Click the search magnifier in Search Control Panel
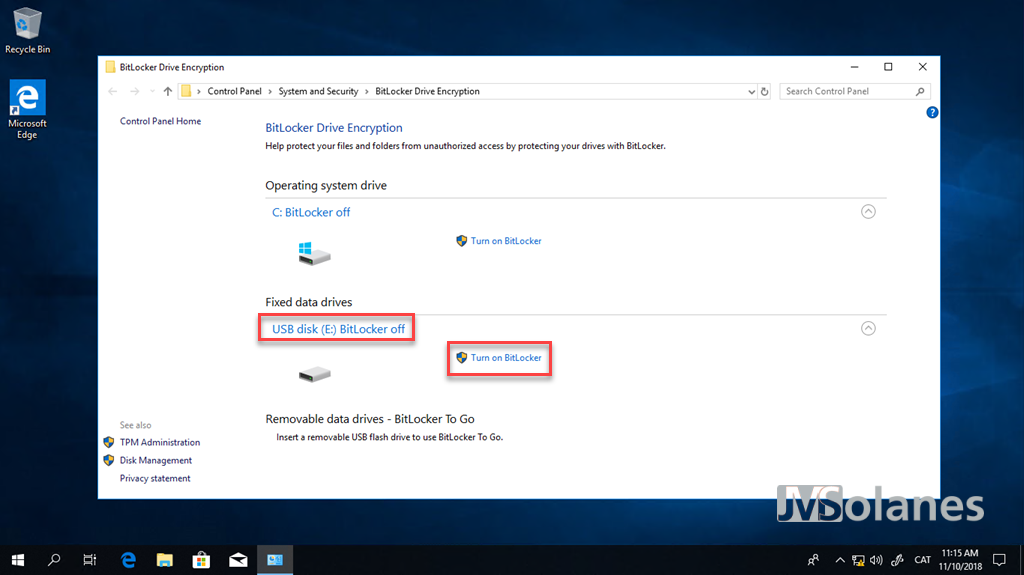Image resolution: width=1024 pixels, height=575 pixels. [x=920, y=91]
